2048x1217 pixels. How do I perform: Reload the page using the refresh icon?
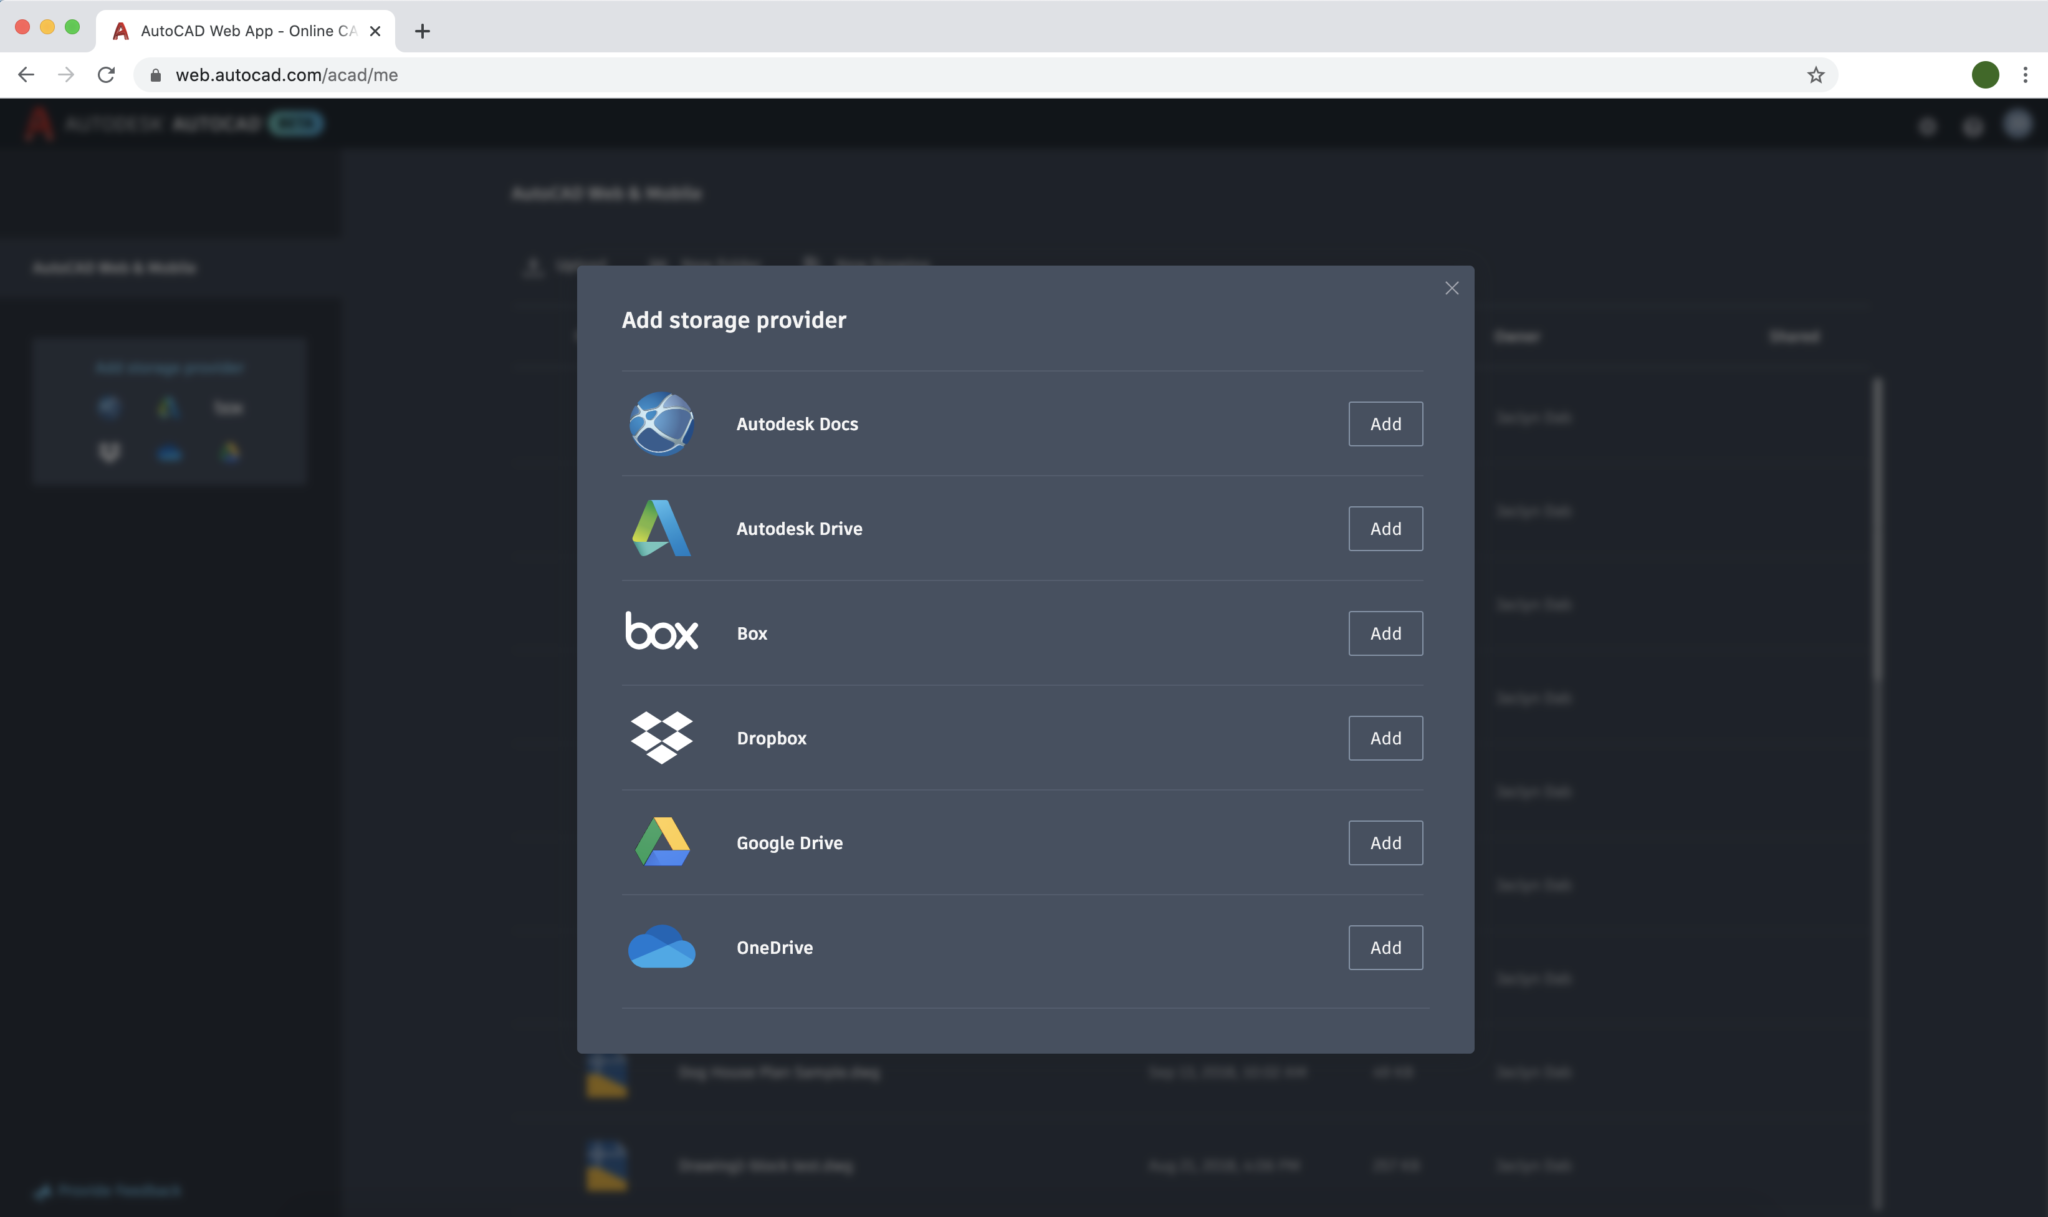click(x=106, y=74)
